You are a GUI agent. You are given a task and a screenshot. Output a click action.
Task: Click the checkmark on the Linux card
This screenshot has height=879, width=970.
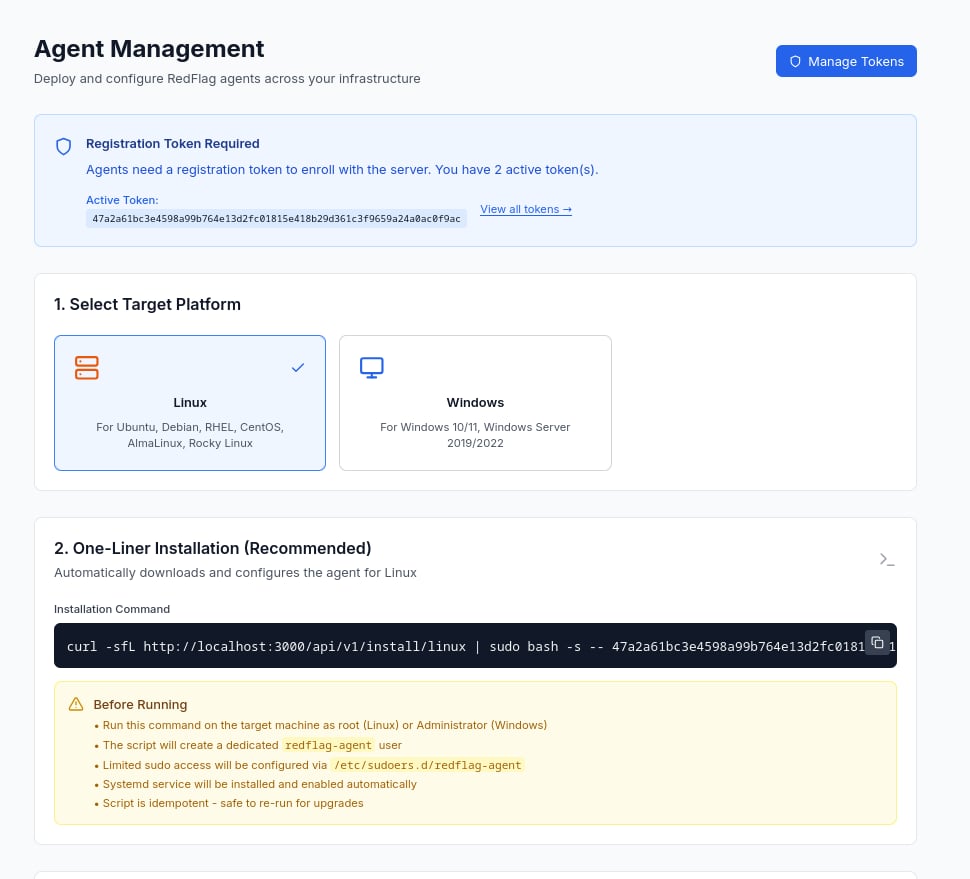click(297, 368)
